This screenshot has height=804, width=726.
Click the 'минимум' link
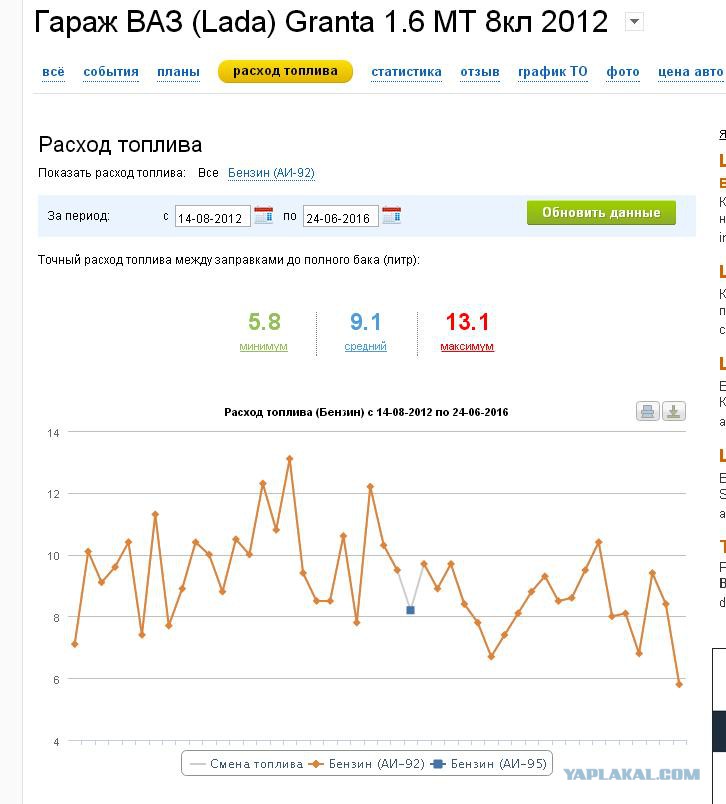264,347
